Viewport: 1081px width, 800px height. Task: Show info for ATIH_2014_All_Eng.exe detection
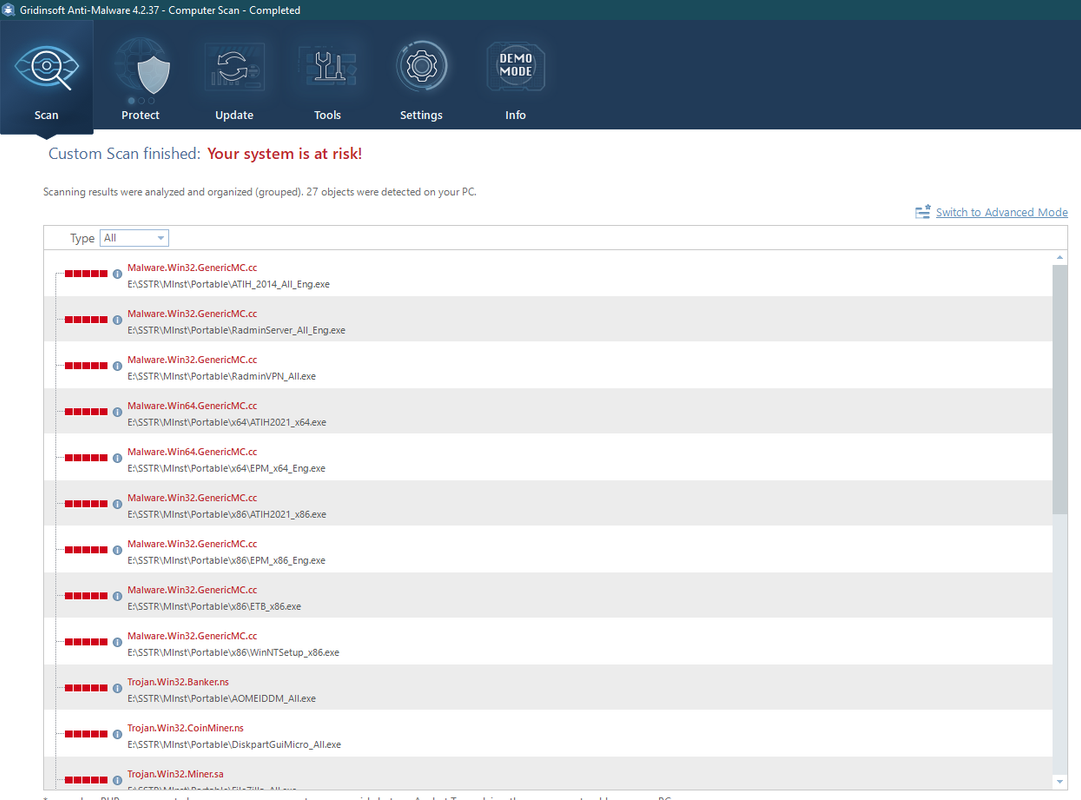coord(117,274)
